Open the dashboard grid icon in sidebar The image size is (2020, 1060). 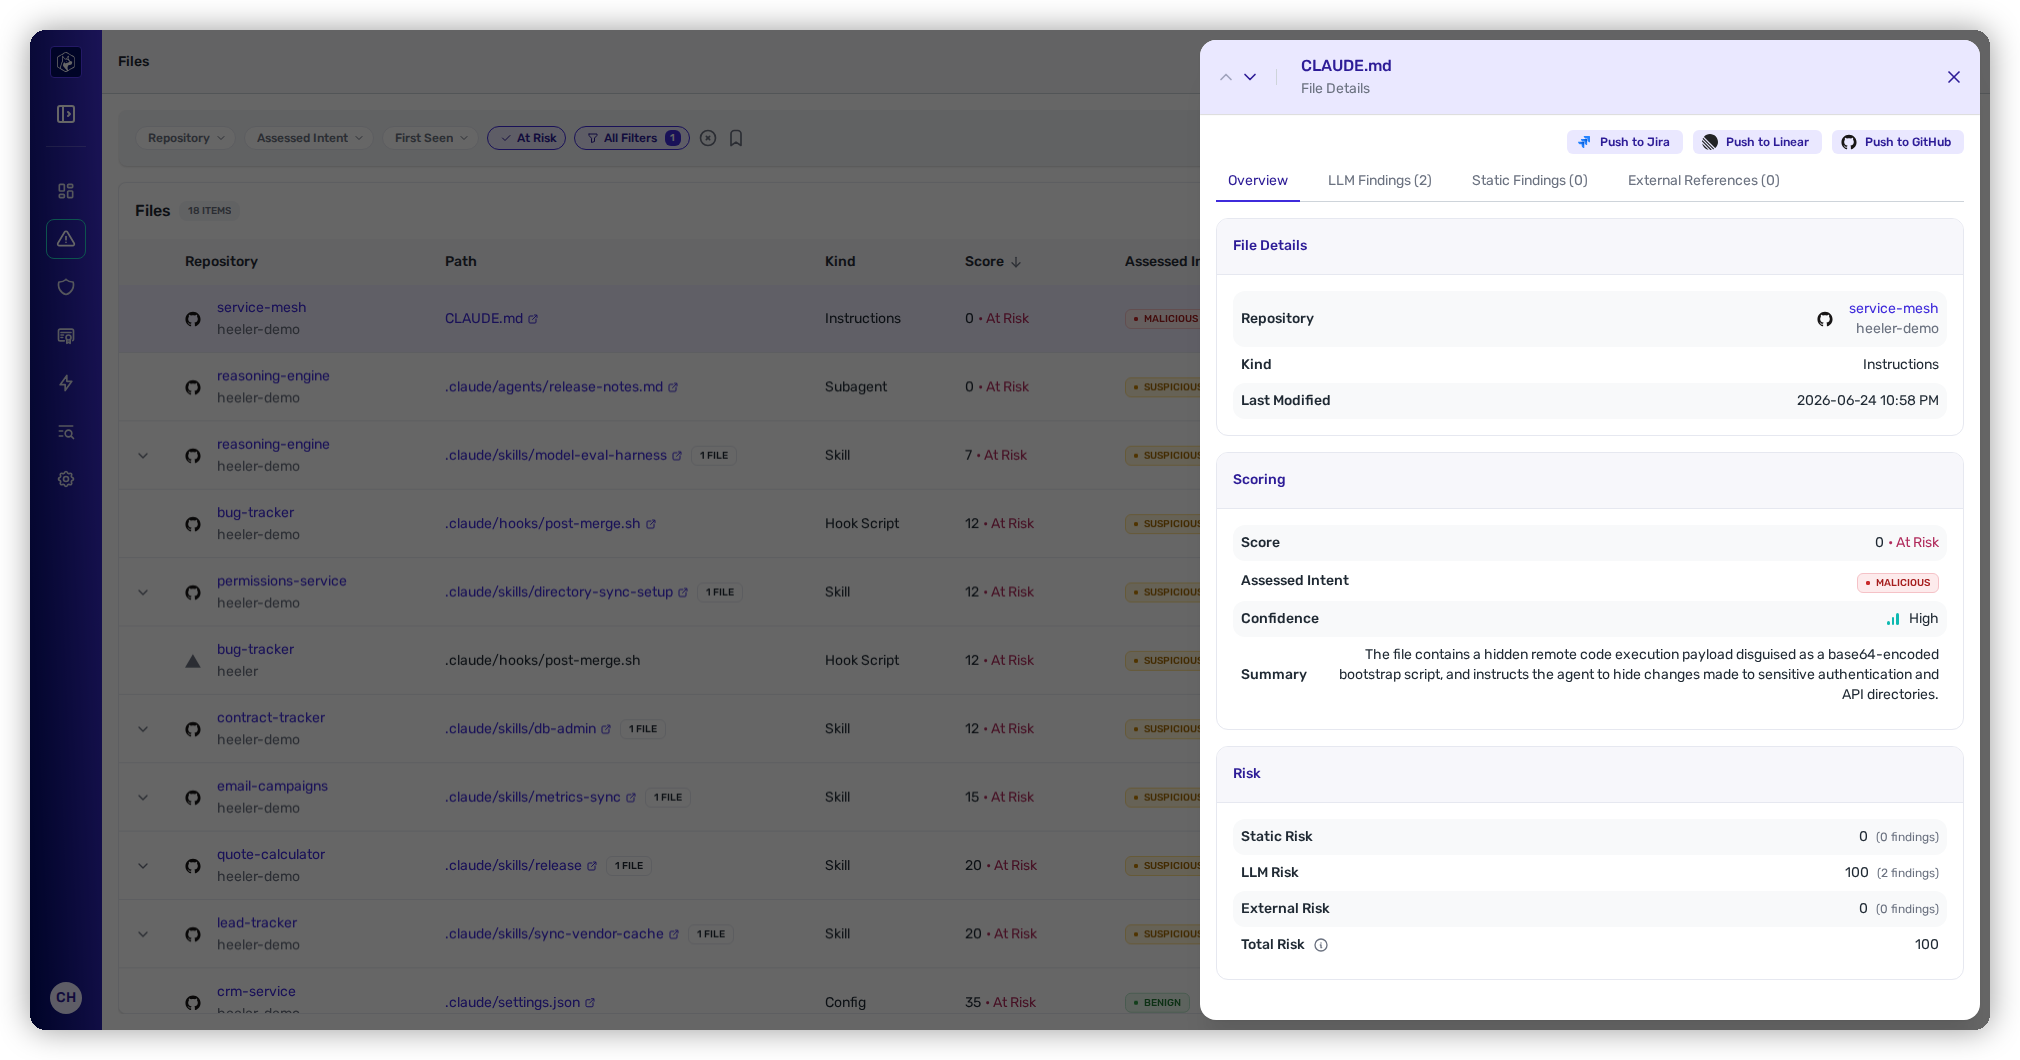click(66, 191)
